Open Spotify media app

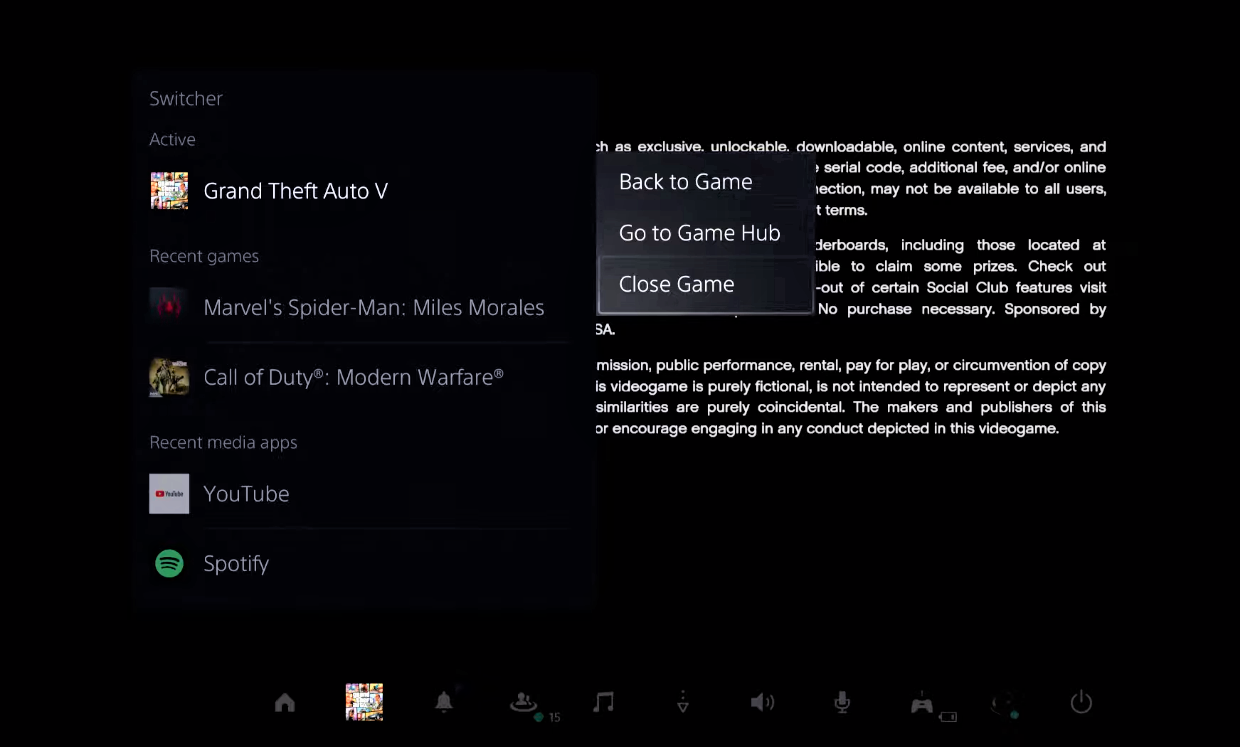(x=358, y=563)
